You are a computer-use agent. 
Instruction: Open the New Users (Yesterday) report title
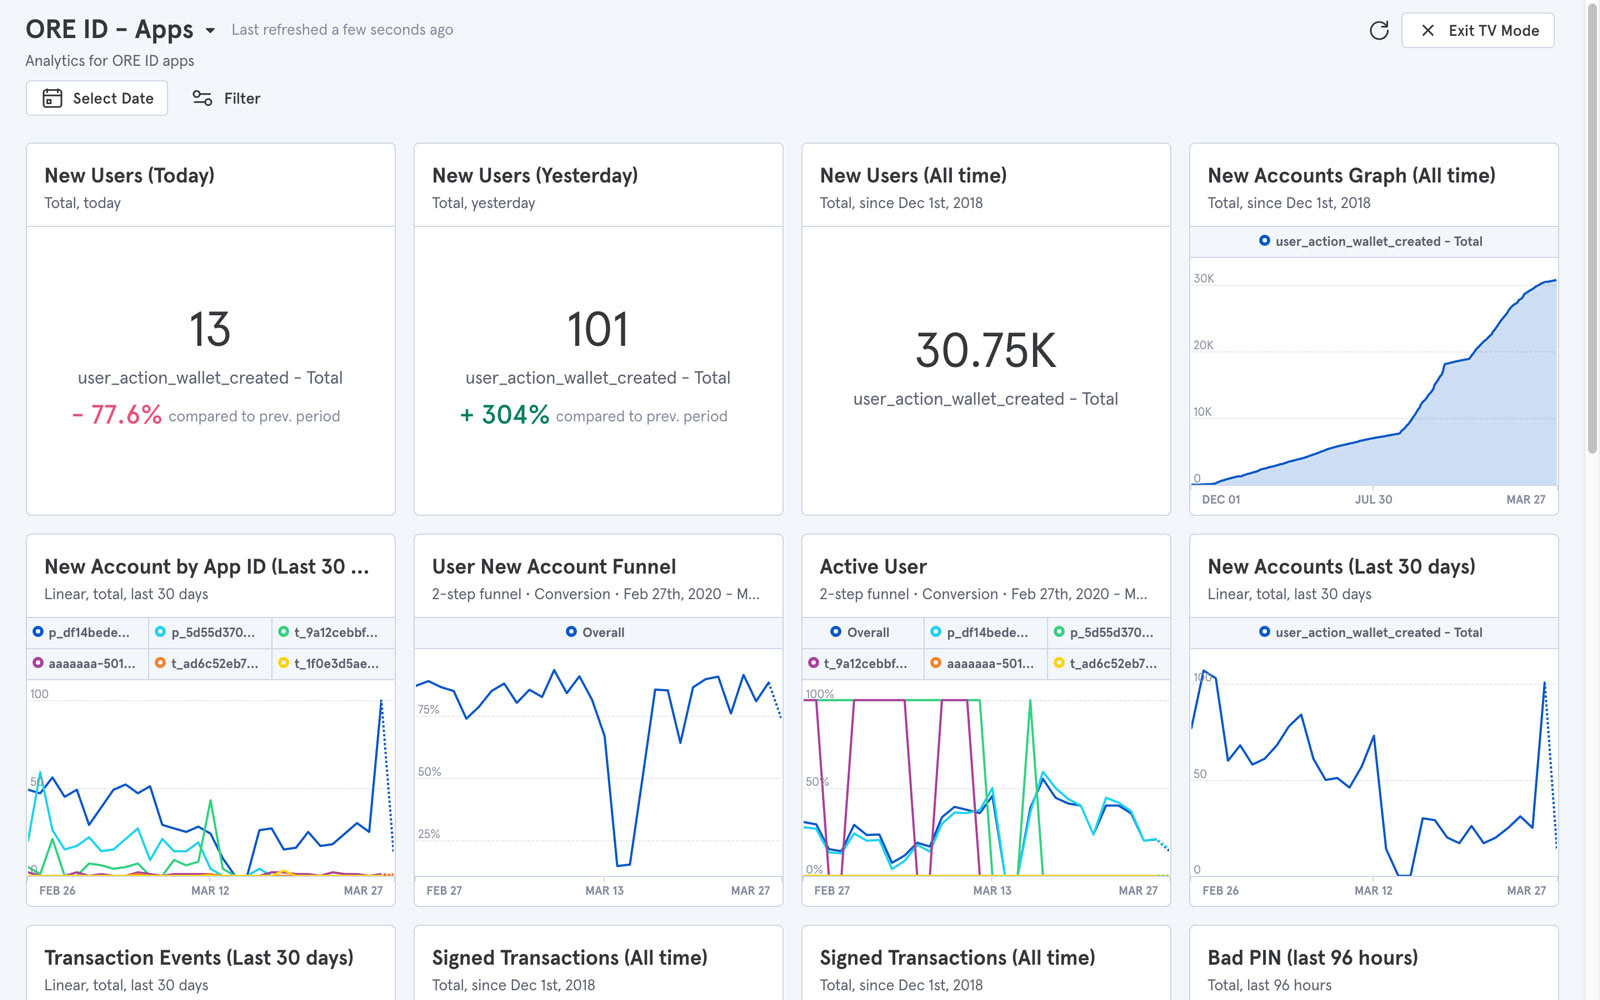tap(535, 175)
